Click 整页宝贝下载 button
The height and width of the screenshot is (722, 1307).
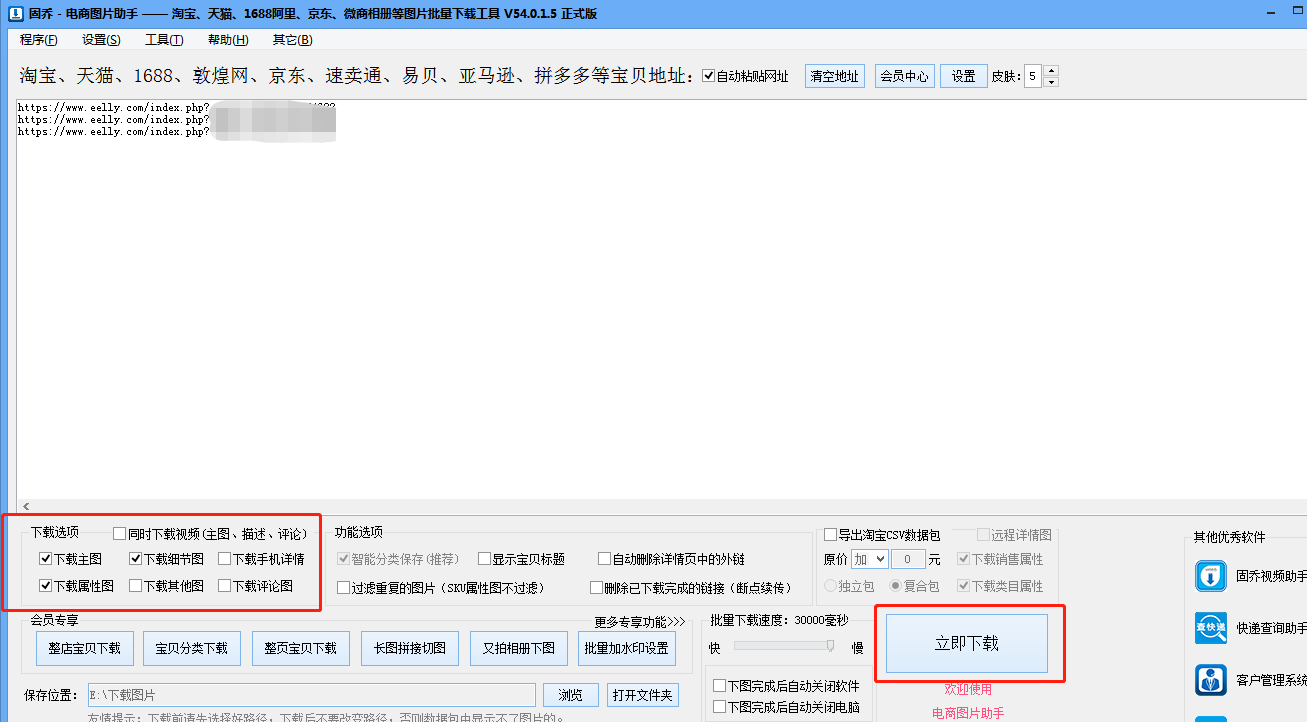(300, 648)
